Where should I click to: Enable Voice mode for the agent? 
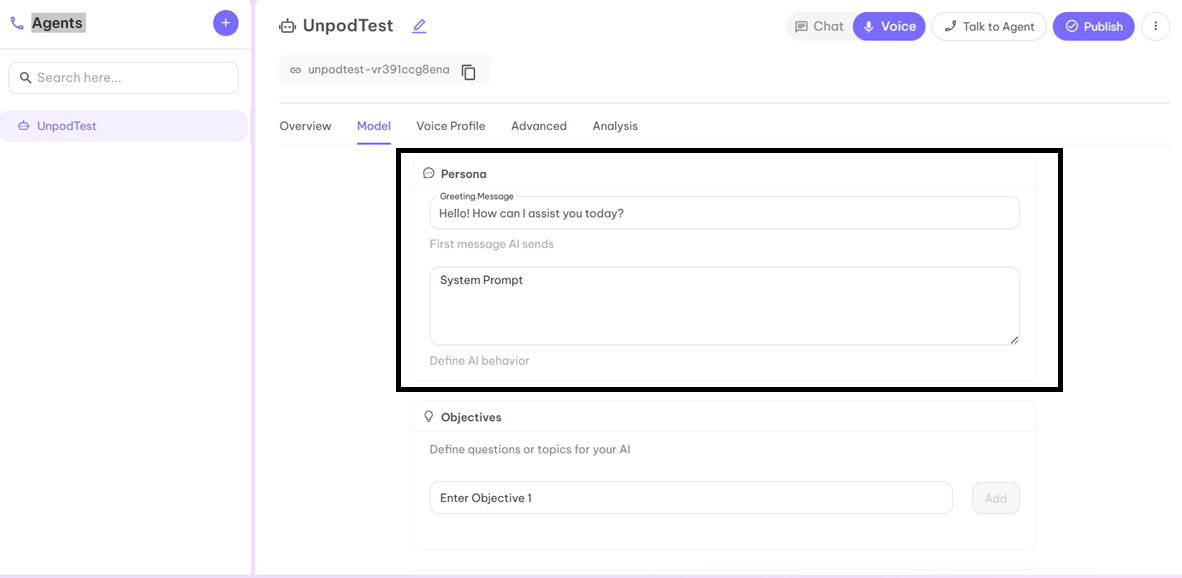[888, 26]
